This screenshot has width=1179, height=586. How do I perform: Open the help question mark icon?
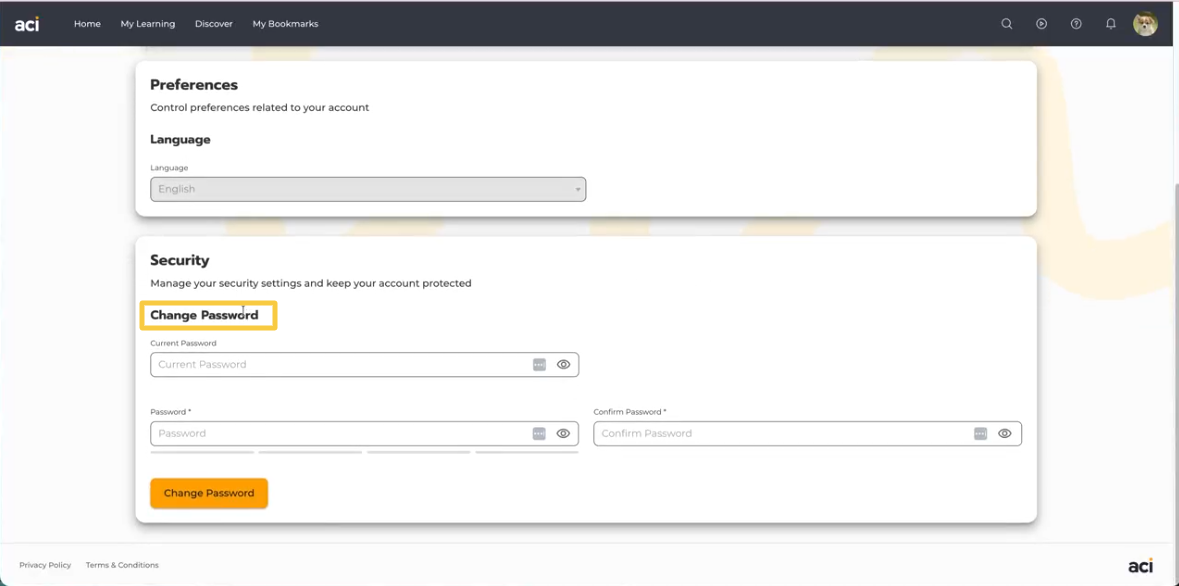pyautogui.click(x=1076, y=24)
